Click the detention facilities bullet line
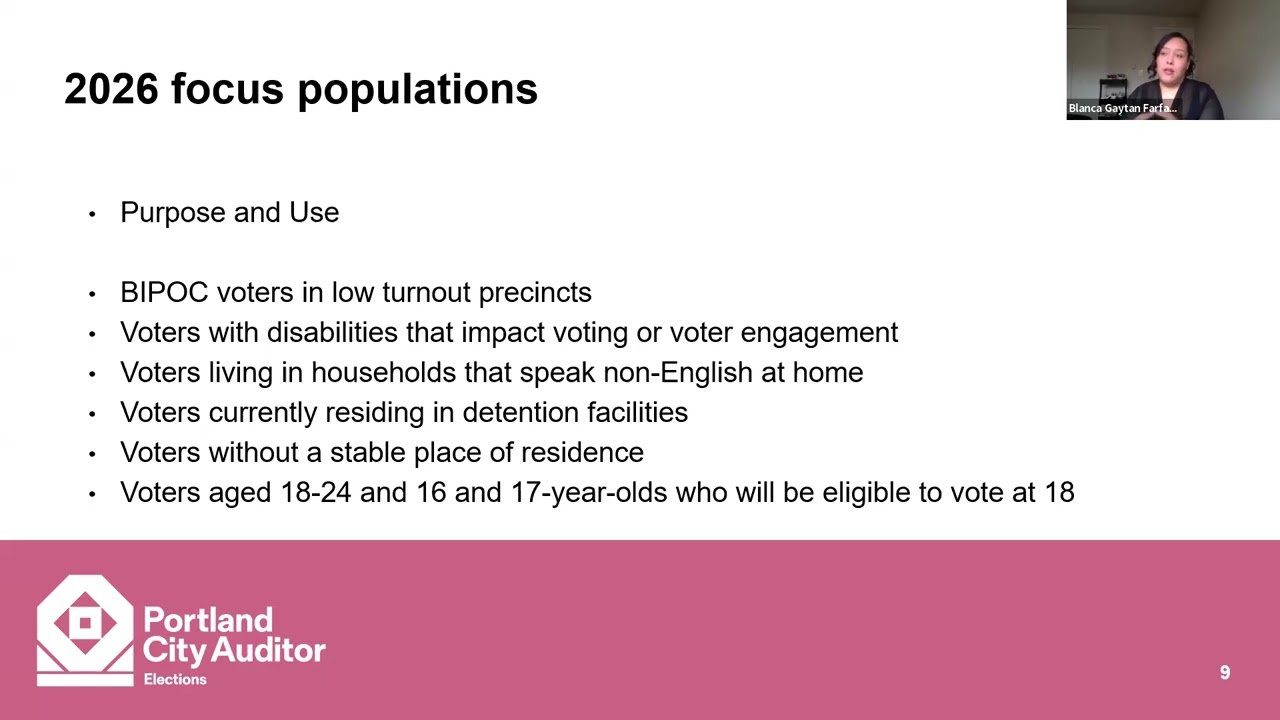Viewport: 1280px width, 720px height. click(404, 412)
